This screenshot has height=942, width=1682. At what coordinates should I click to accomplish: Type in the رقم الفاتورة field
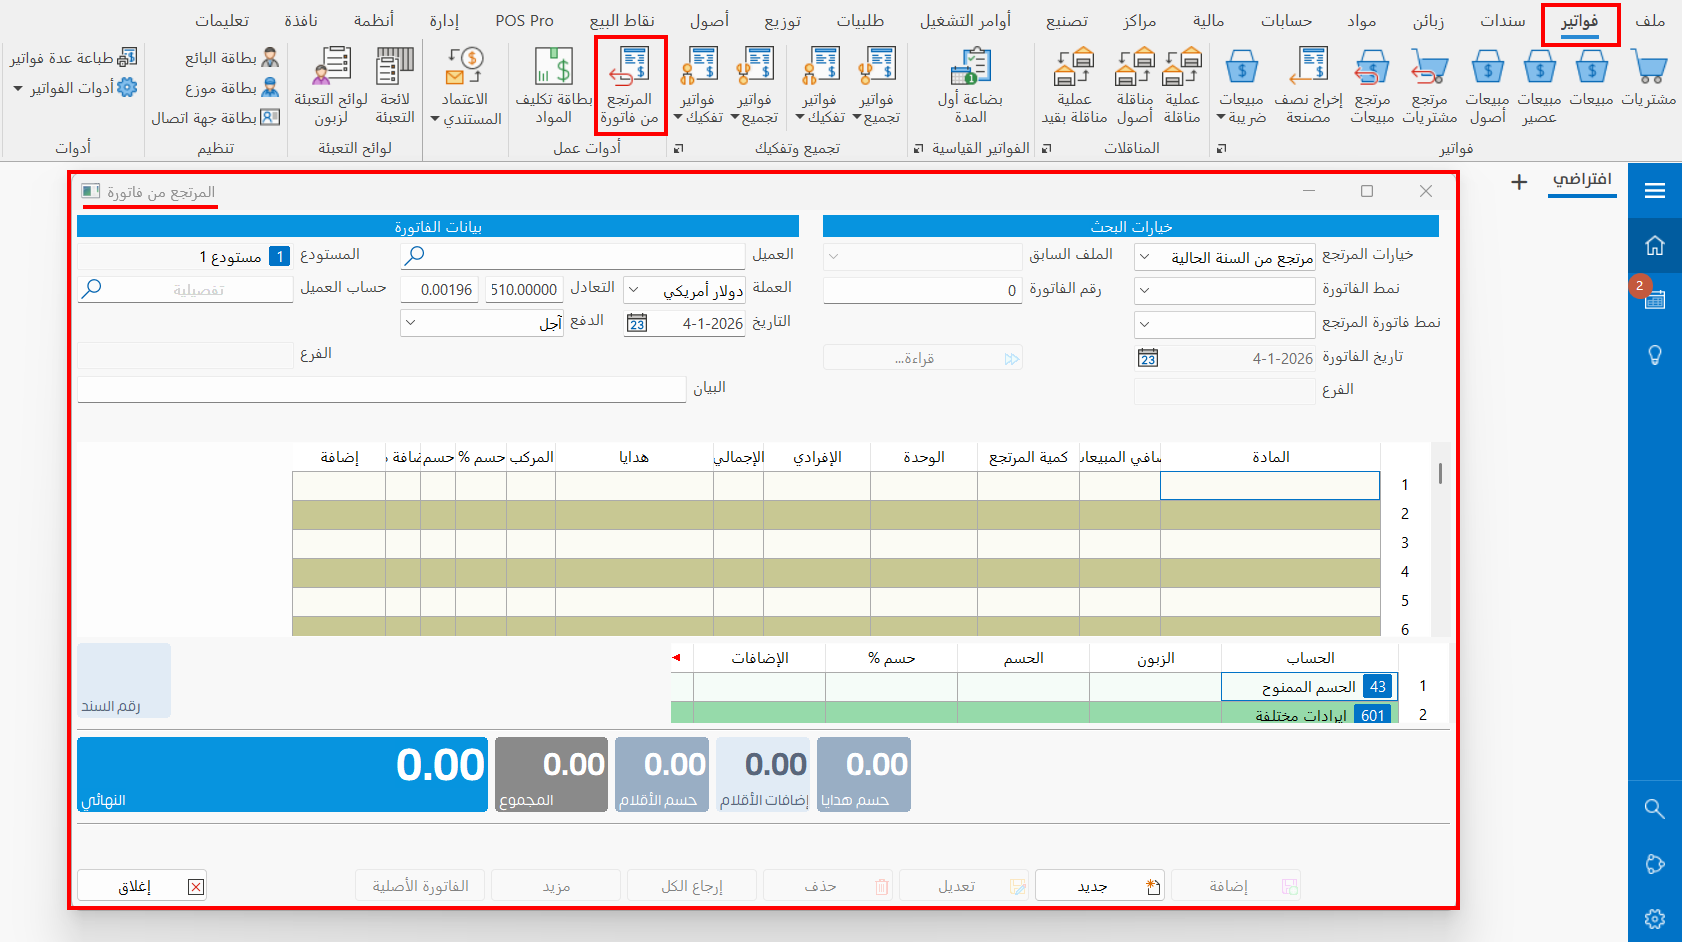point(922,290)
